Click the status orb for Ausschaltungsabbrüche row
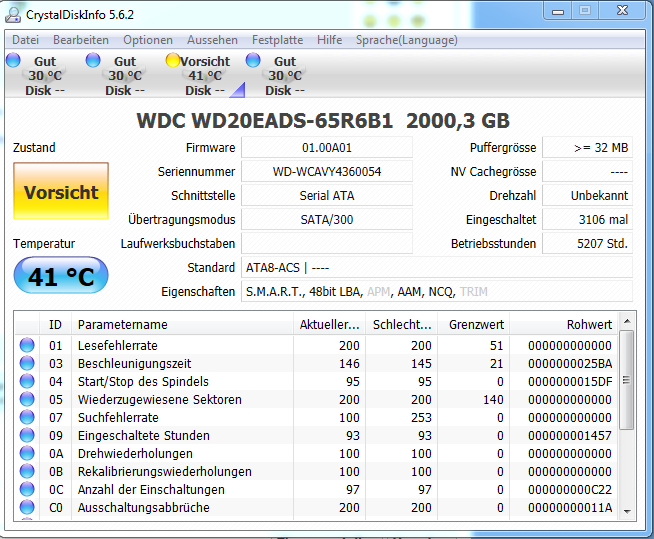Image resolution: width=654 pixels, height=539 pixels. point(27,507)
